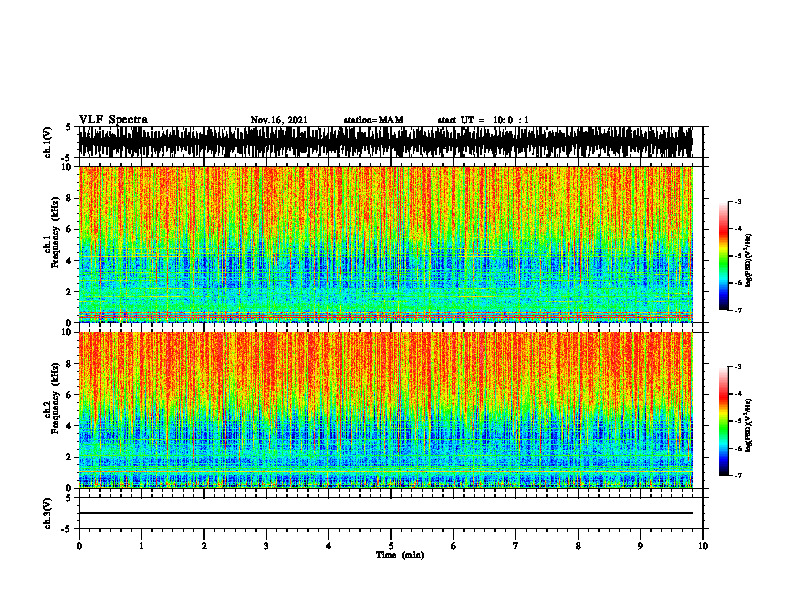Click the ch.2 color bar log(PSD) unit label
The width and height of the screenshot is (792, 612).
(x=749, y=425)
